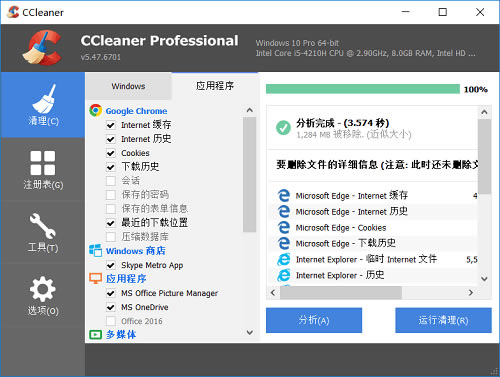Click the CCleaner title bar icon
The height and width of the screenshot is (377, 500).
(13, 12)
